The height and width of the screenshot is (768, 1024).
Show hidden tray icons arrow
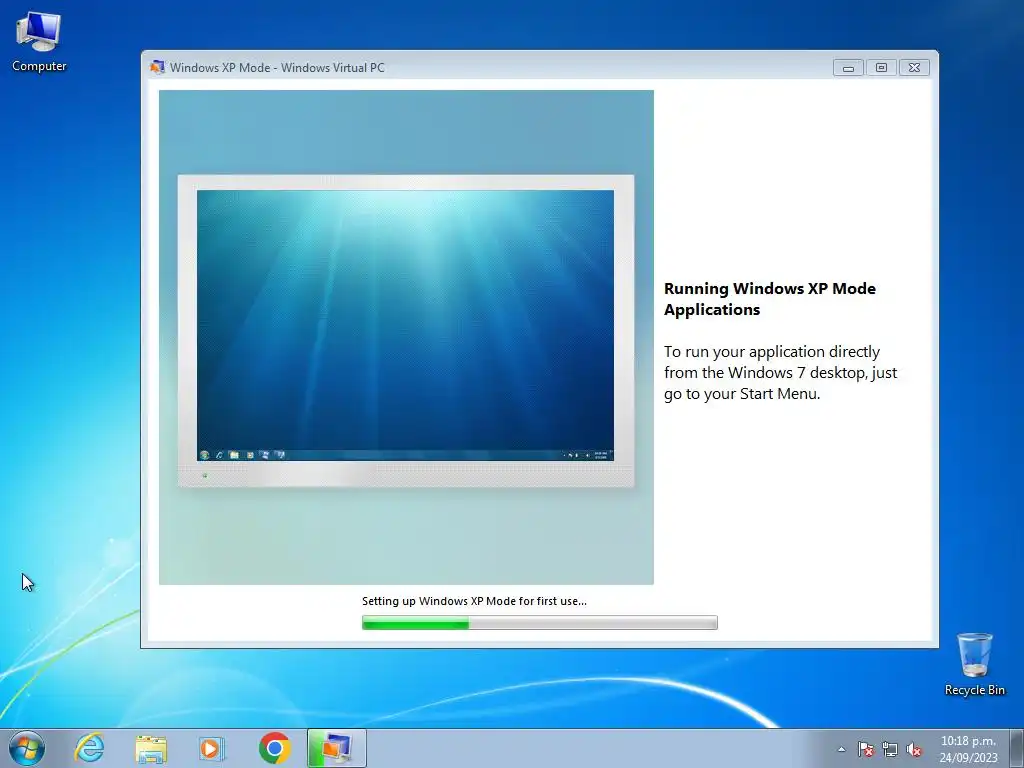[841, 749]
